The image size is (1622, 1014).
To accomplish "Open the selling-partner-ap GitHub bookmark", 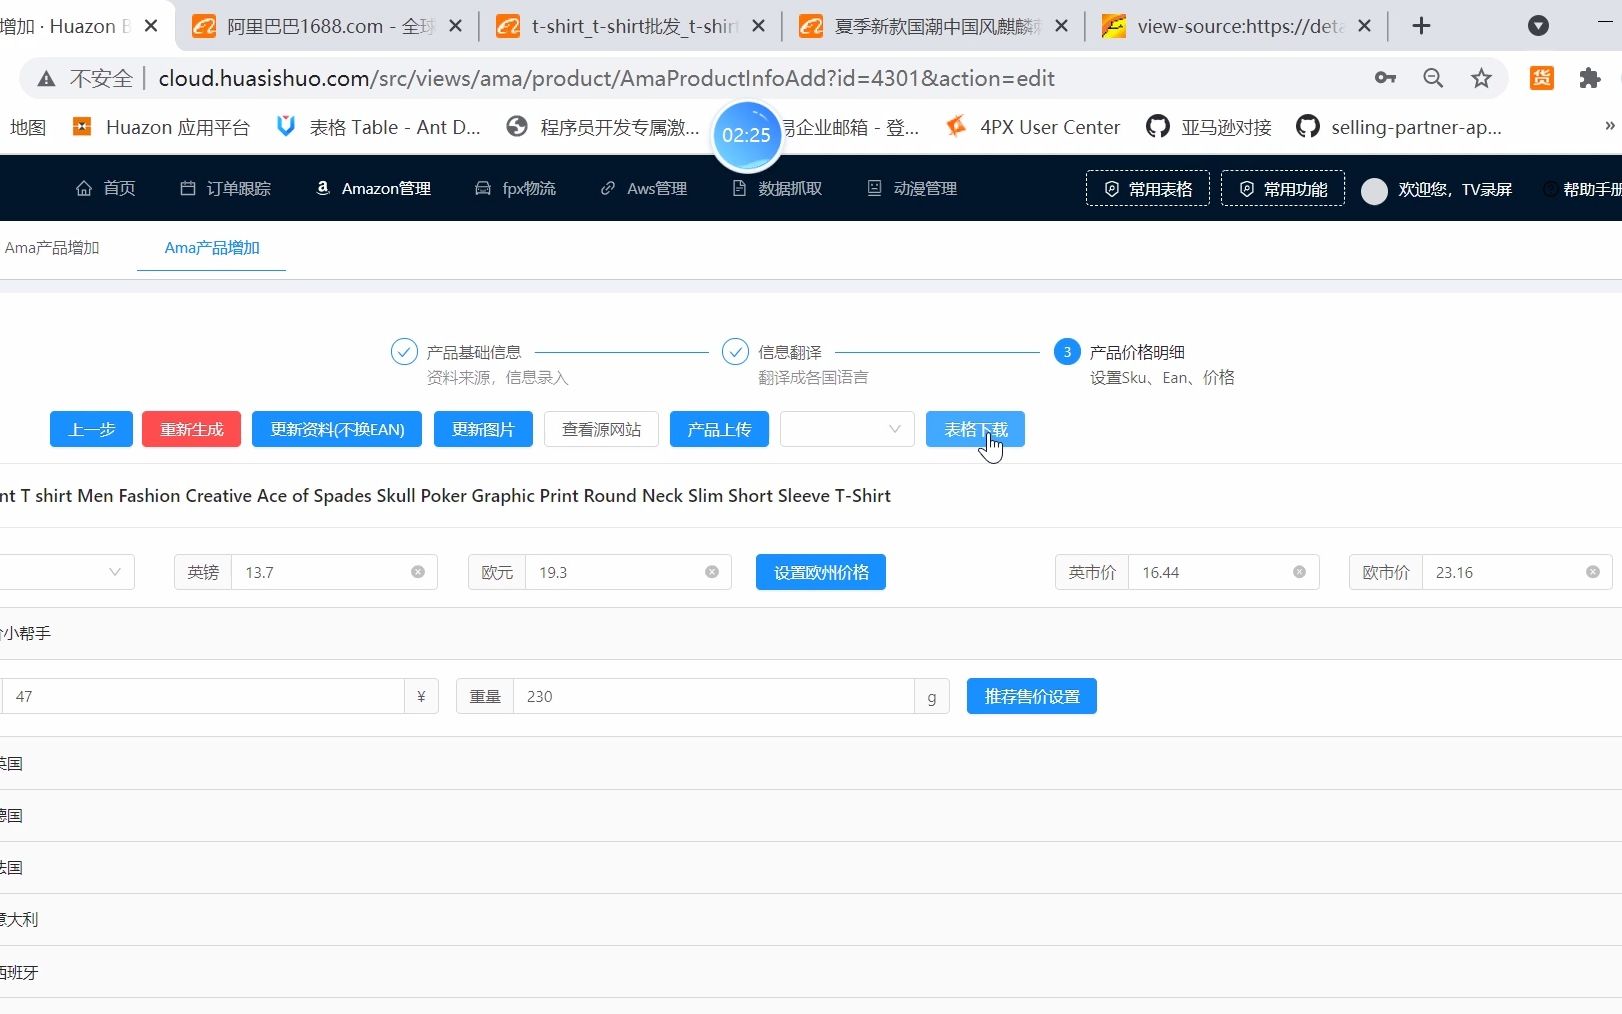I will coord(1398,127).
